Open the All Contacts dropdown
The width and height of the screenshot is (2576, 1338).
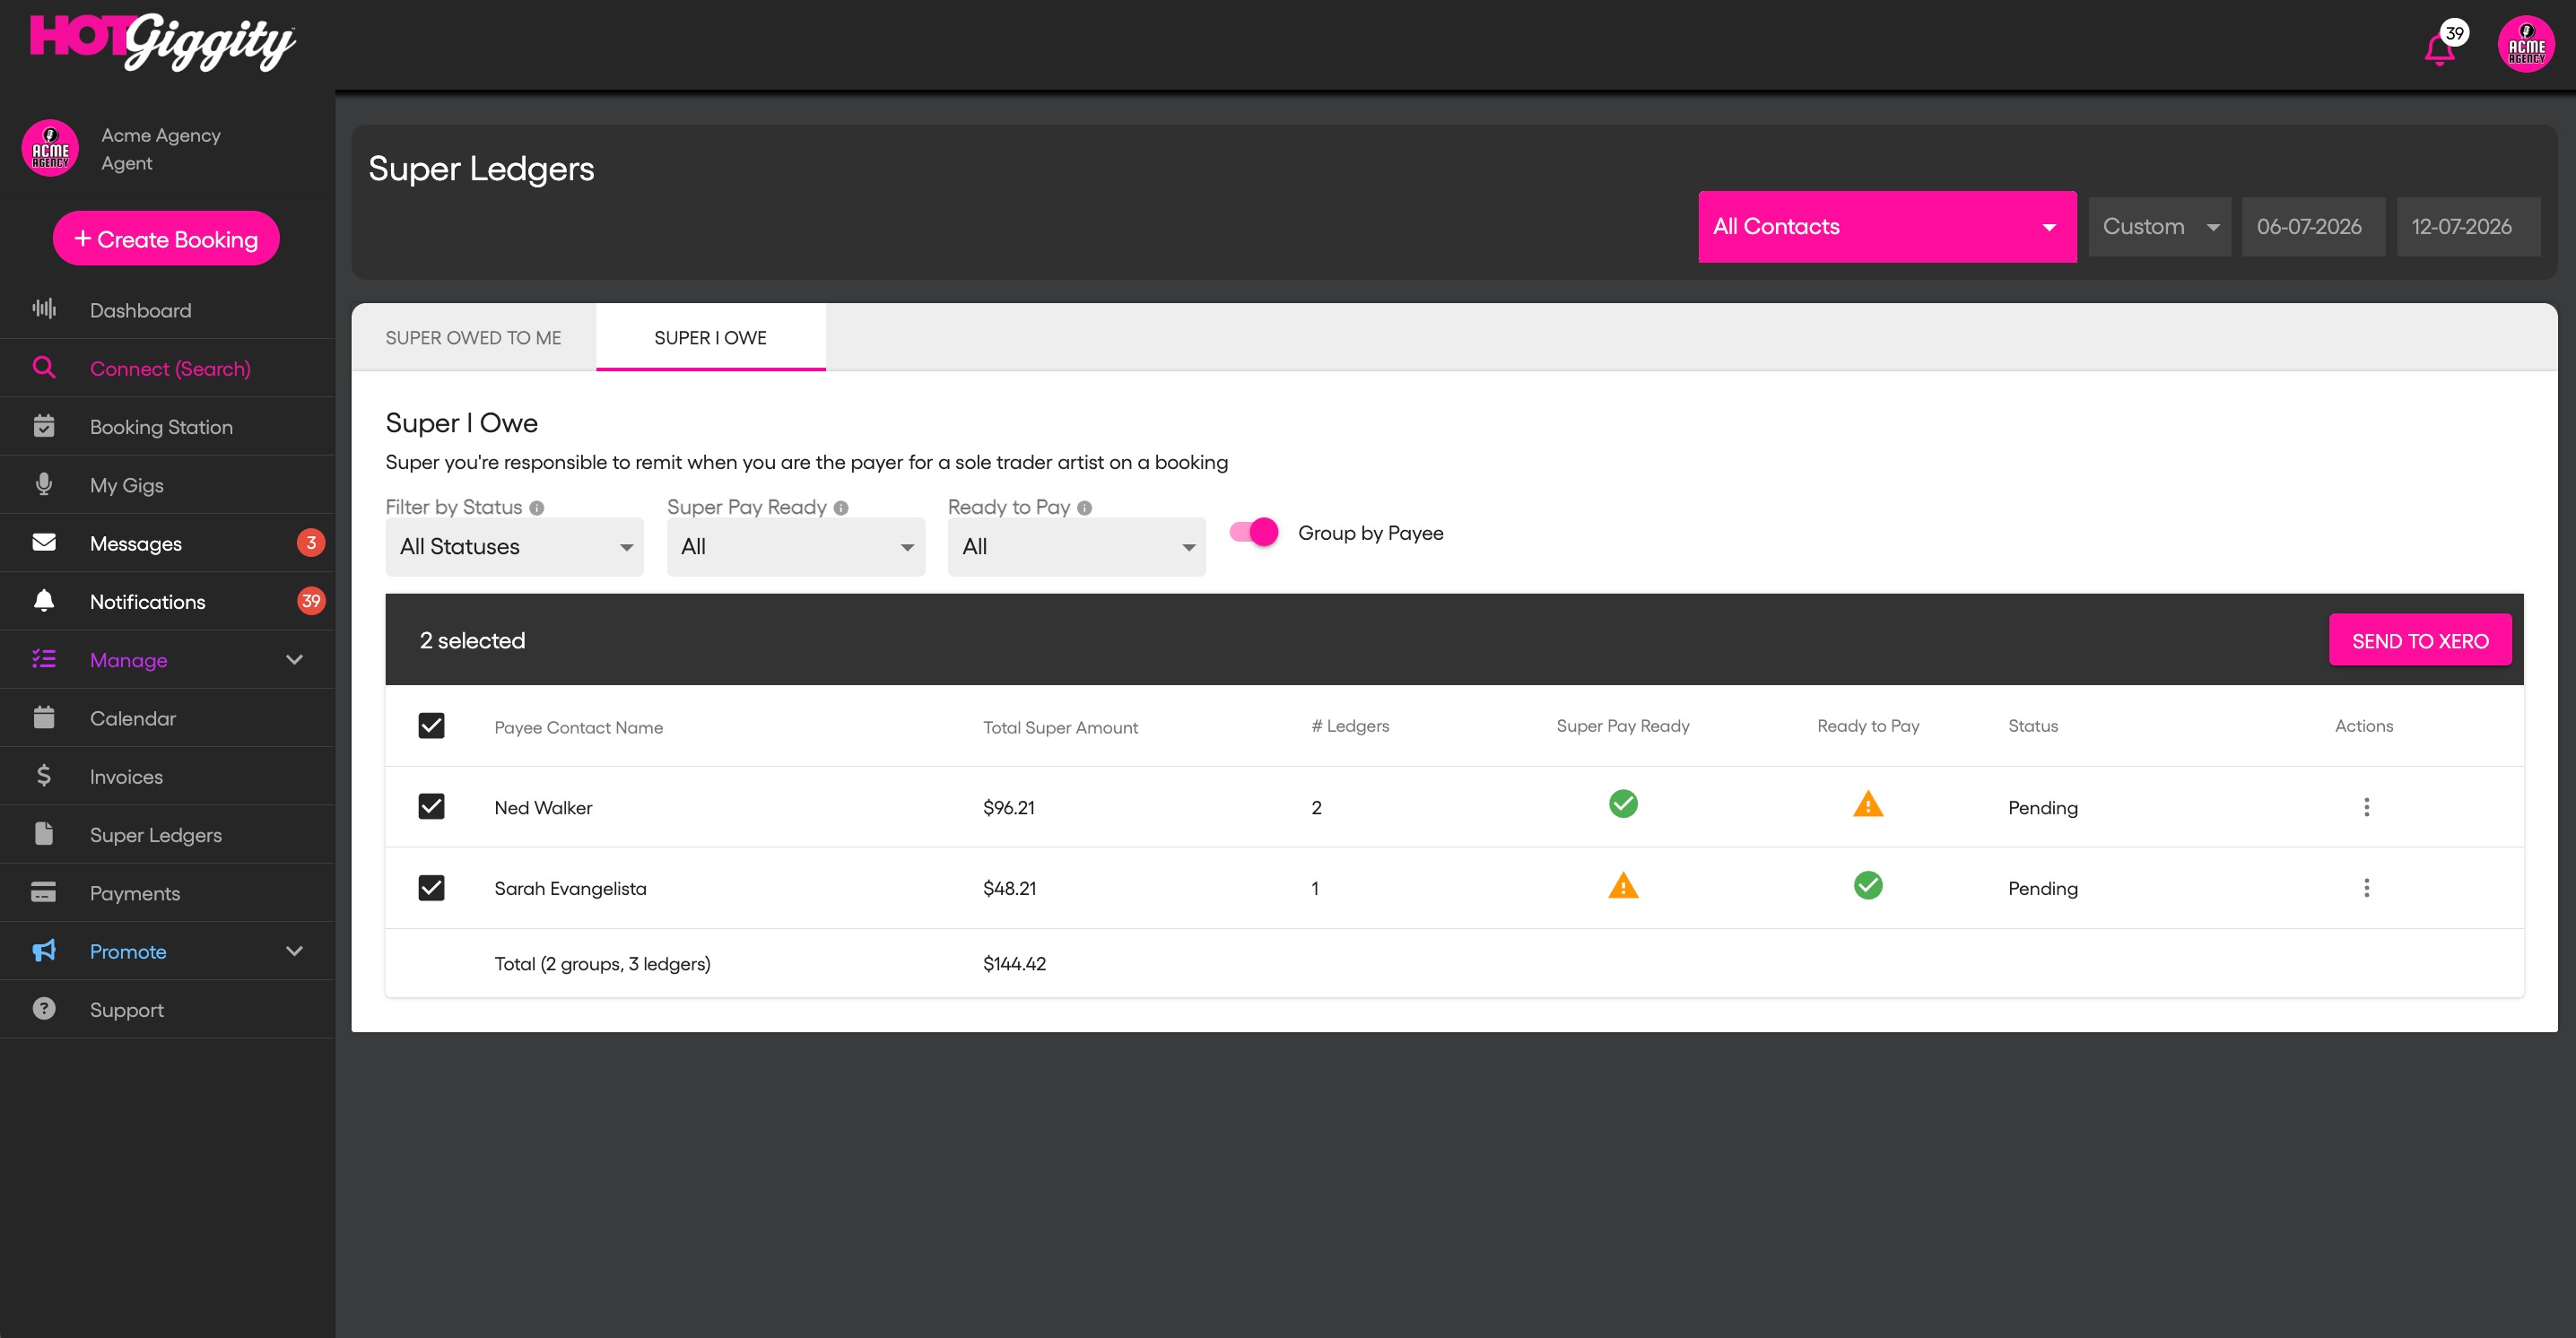[x=1887, y=227]
